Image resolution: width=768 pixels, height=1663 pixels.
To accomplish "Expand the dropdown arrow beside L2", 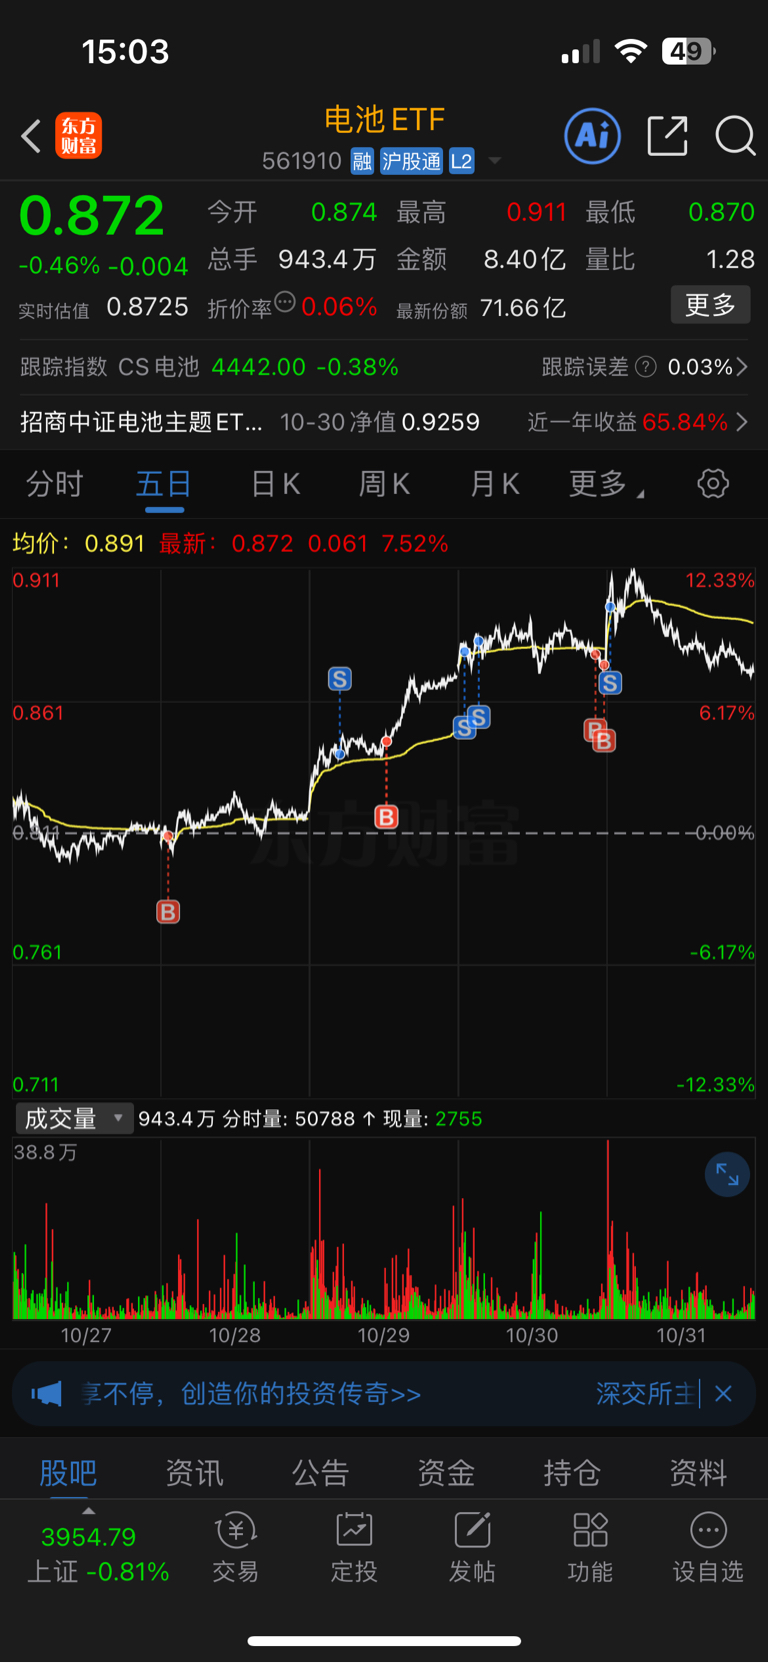I will 494,161.
